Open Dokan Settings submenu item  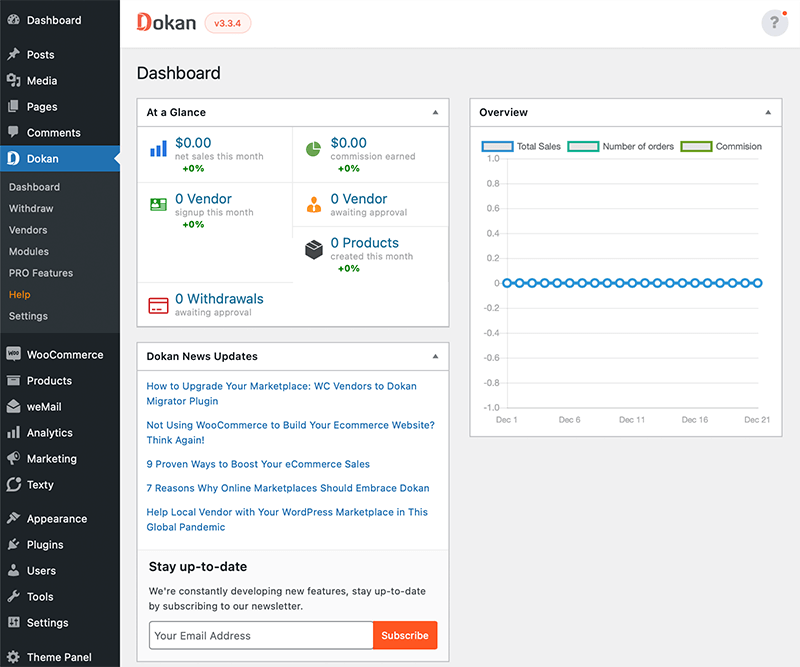[28, 315]
